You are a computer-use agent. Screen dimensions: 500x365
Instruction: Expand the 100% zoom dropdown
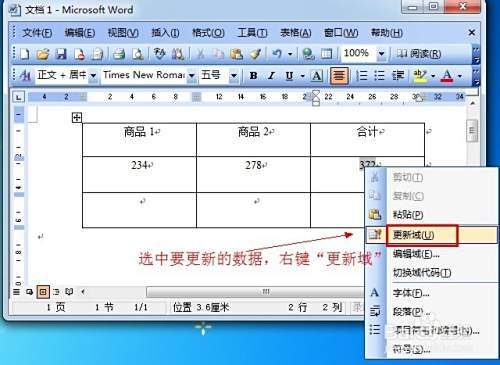381,54
